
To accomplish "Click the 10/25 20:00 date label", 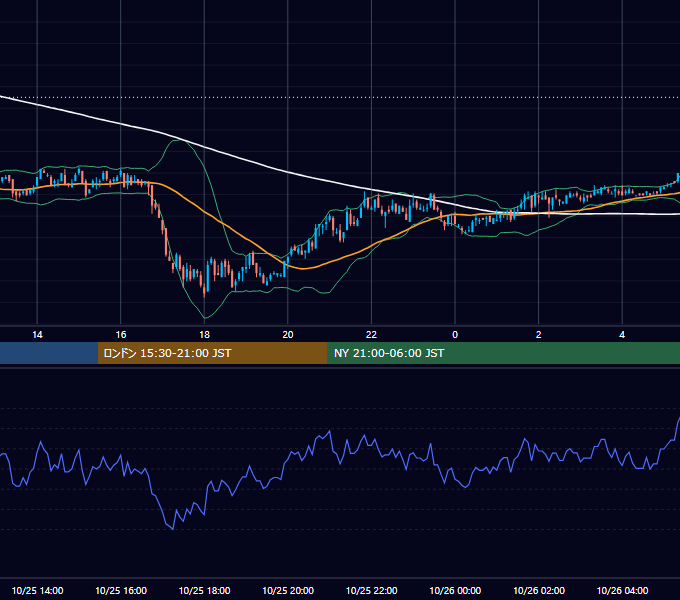I will [x=288, y=590].
